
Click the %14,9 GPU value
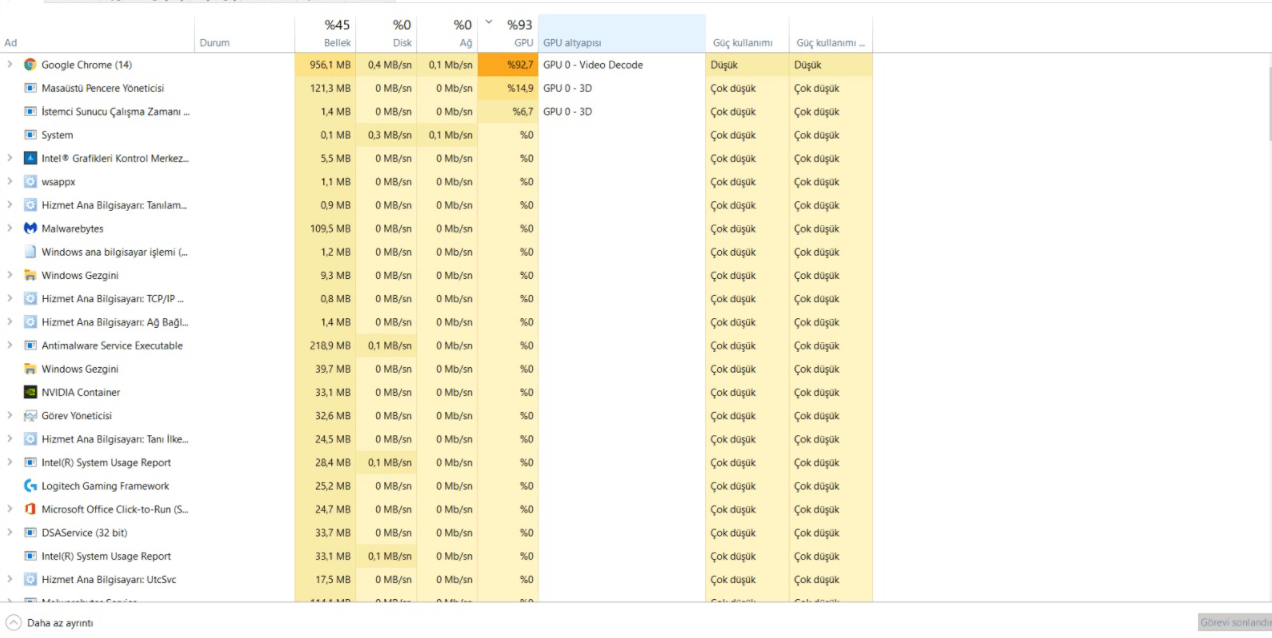[x=520, y=88]
